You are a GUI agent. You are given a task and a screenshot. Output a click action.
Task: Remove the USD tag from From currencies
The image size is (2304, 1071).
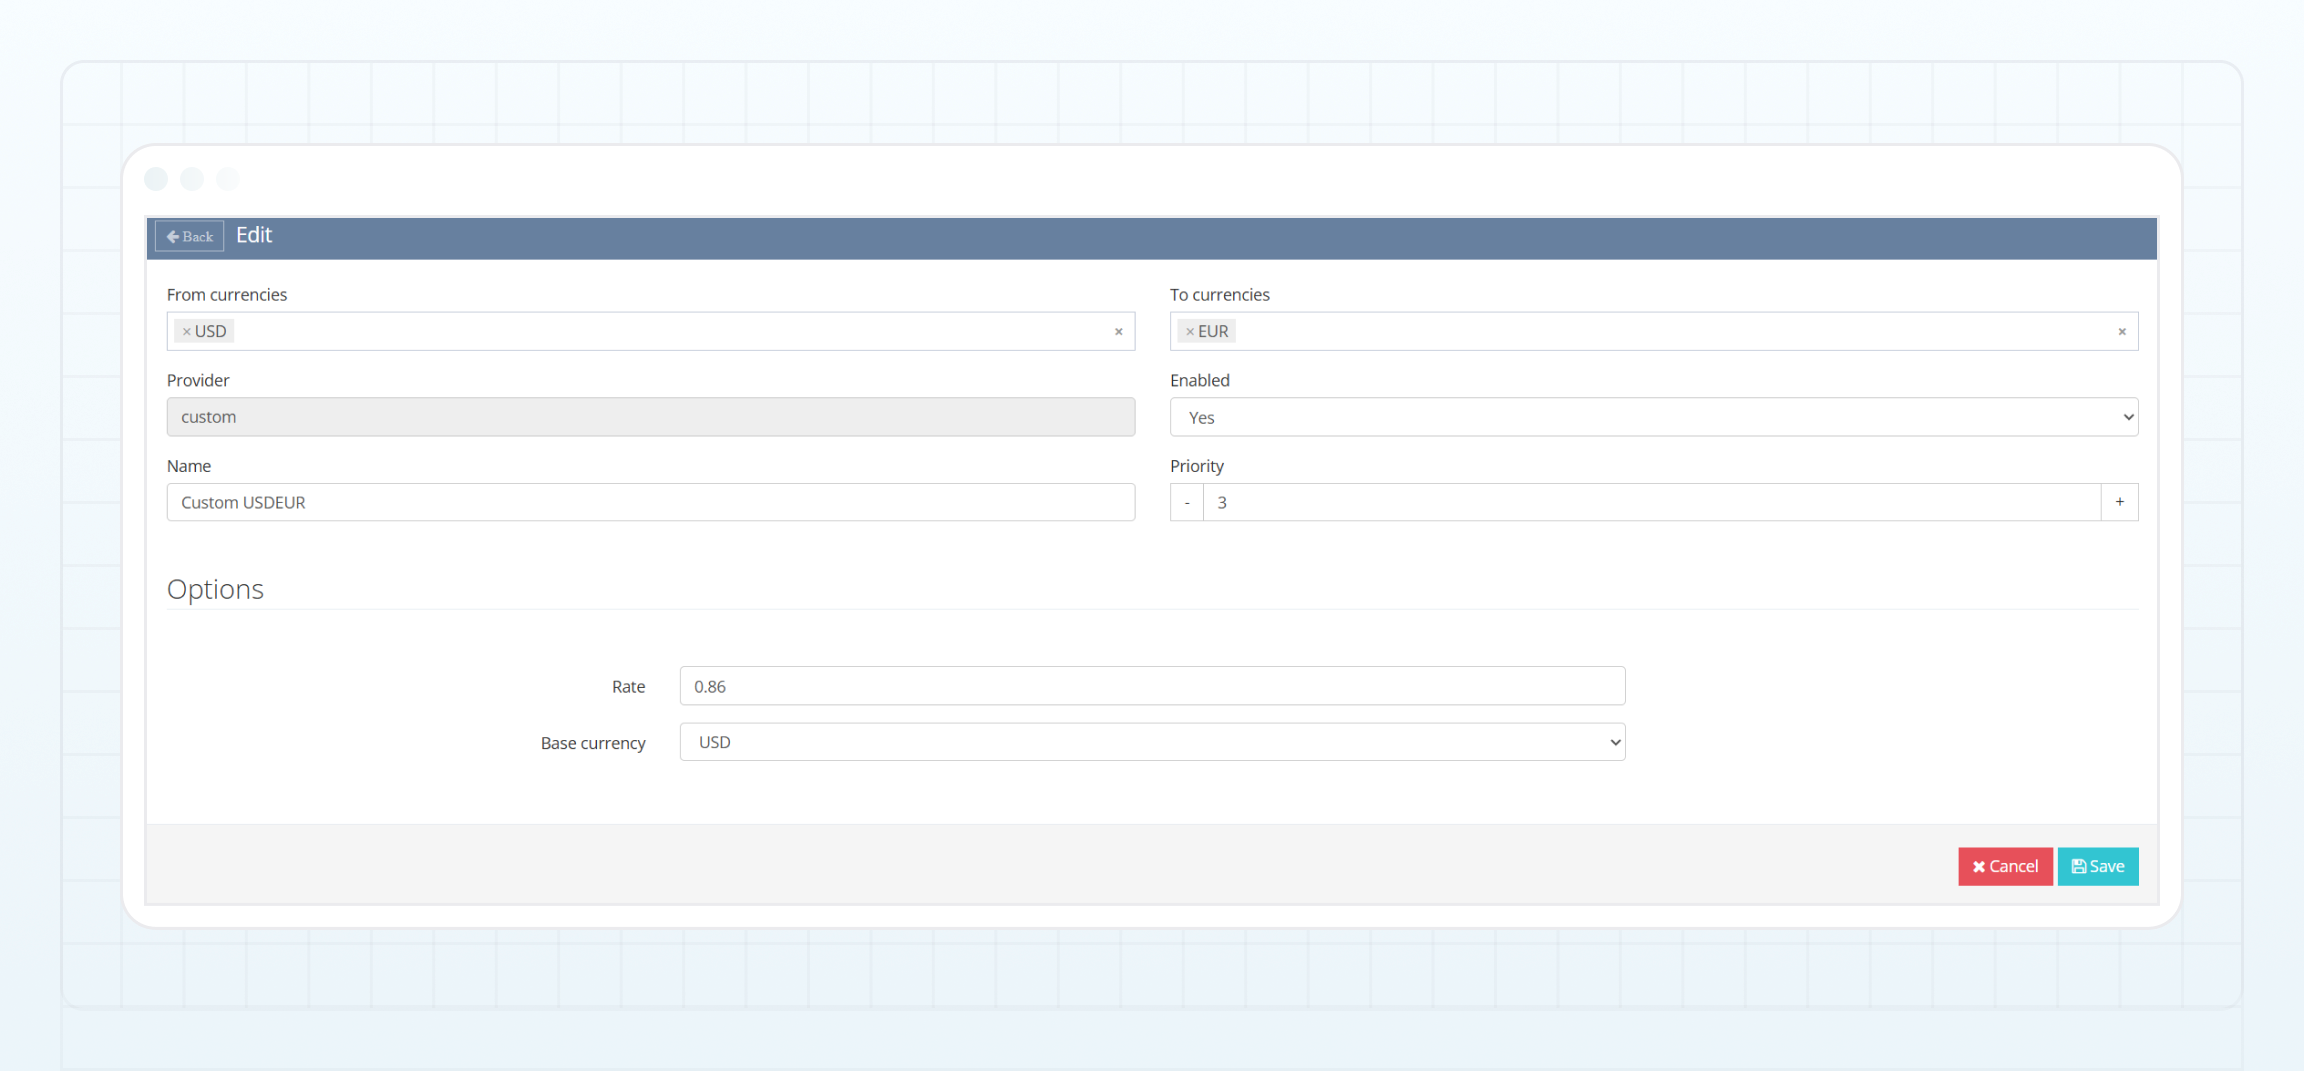187,330
